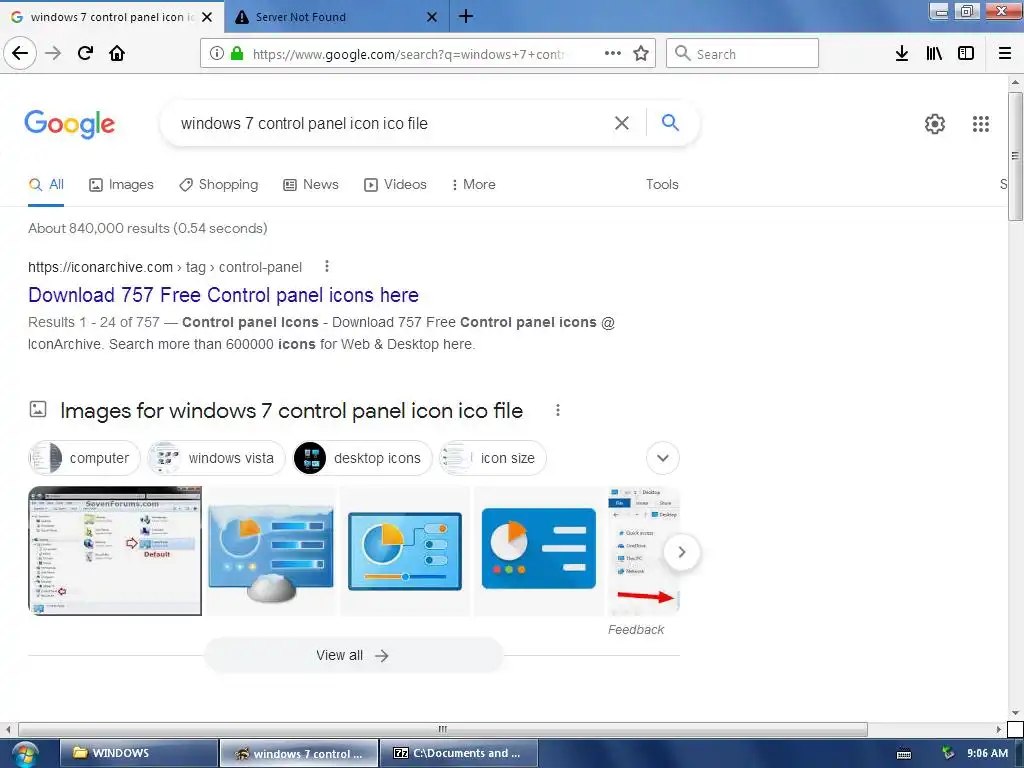Focus the Firefox Search box
This screenshot has height=768, width=1024.
point(742,54)
